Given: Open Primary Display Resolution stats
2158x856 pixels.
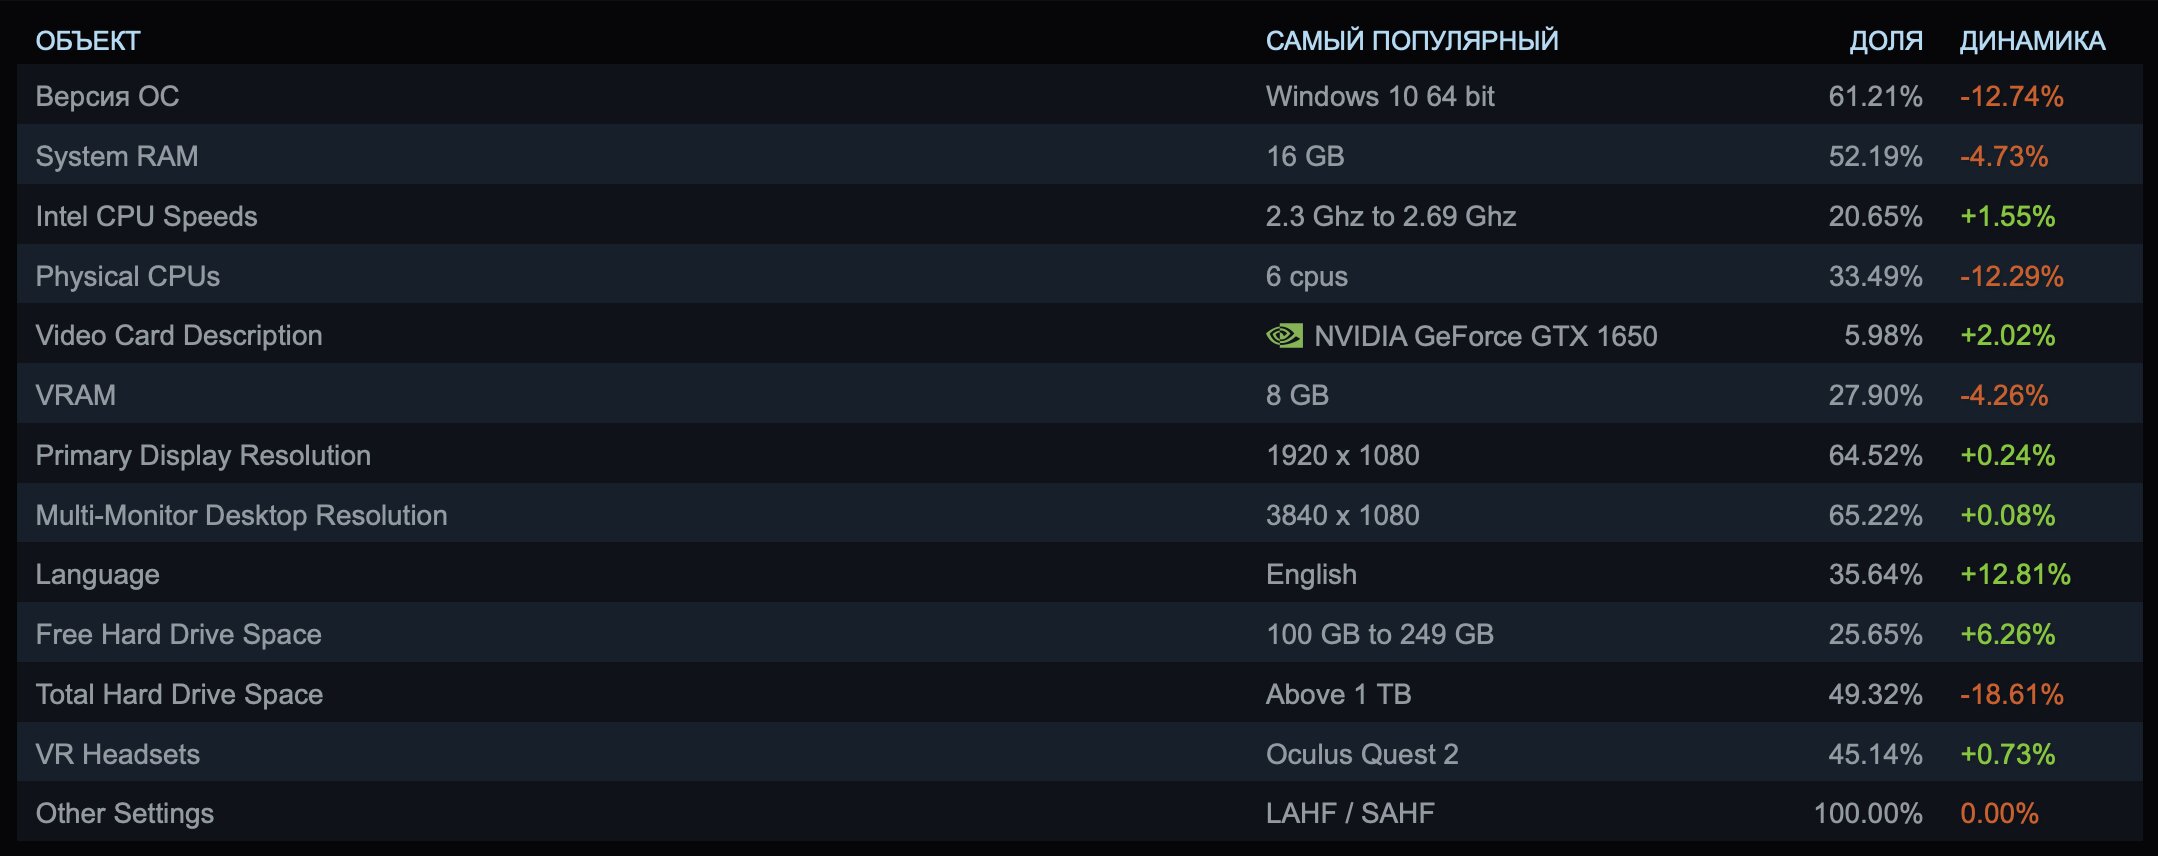Looking at the screenshot, I should click(x=1079, y=455).
